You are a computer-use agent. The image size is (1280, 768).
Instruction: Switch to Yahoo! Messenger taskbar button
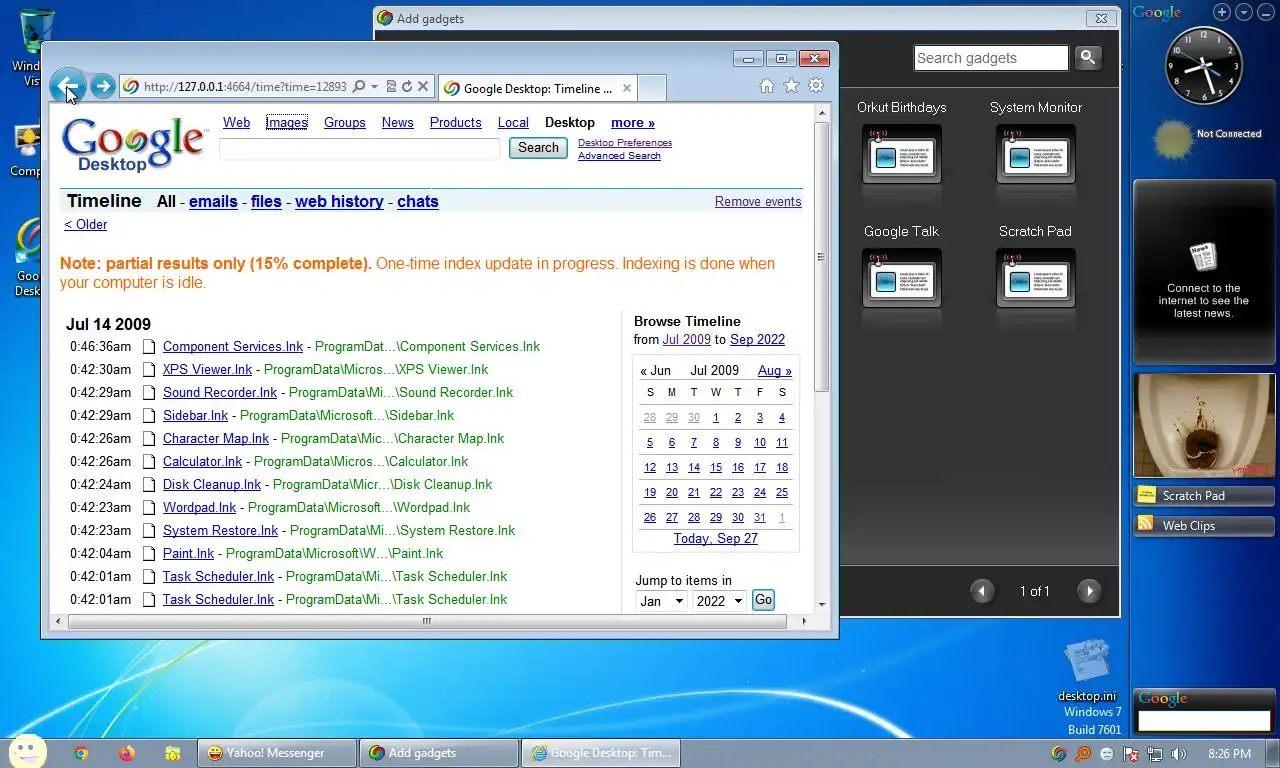(277, 753)
